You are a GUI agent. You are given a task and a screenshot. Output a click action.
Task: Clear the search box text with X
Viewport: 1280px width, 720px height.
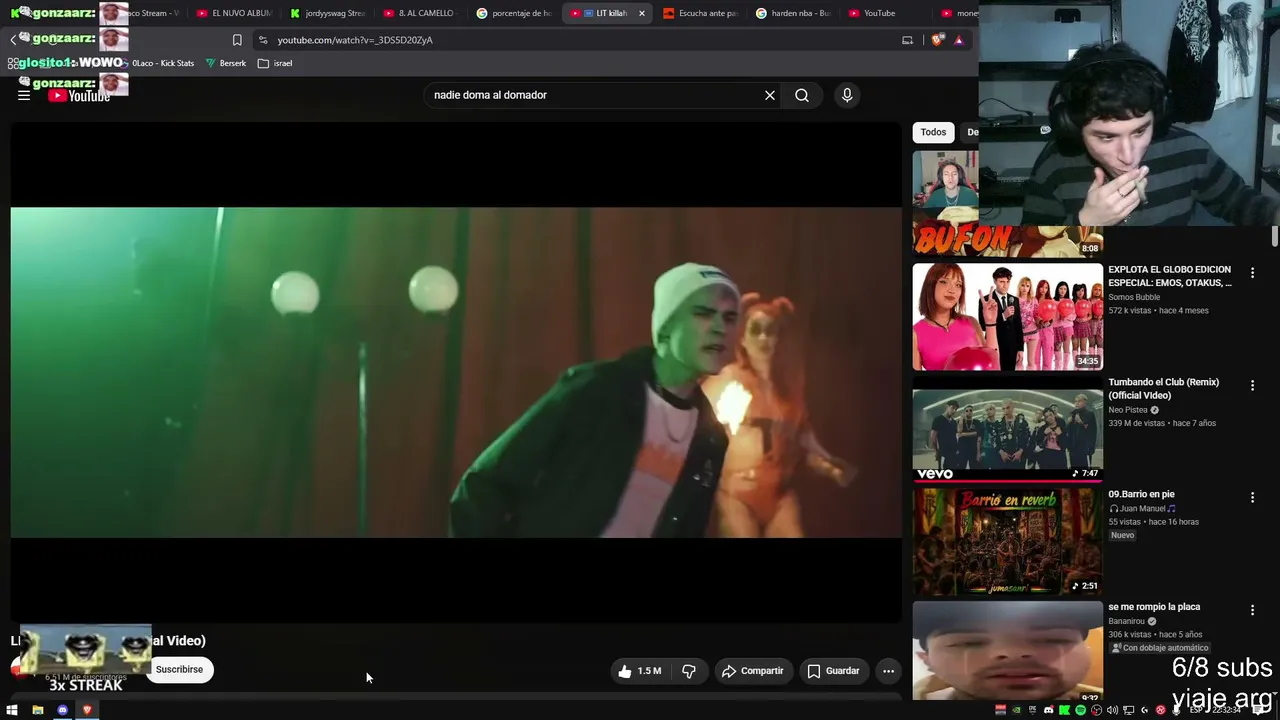770,95
